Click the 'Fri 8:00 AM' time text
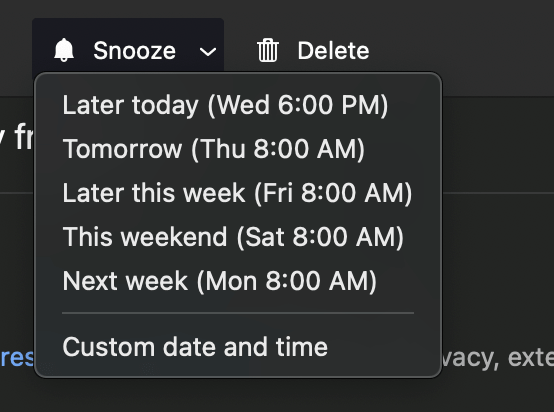 click(333, 193)
